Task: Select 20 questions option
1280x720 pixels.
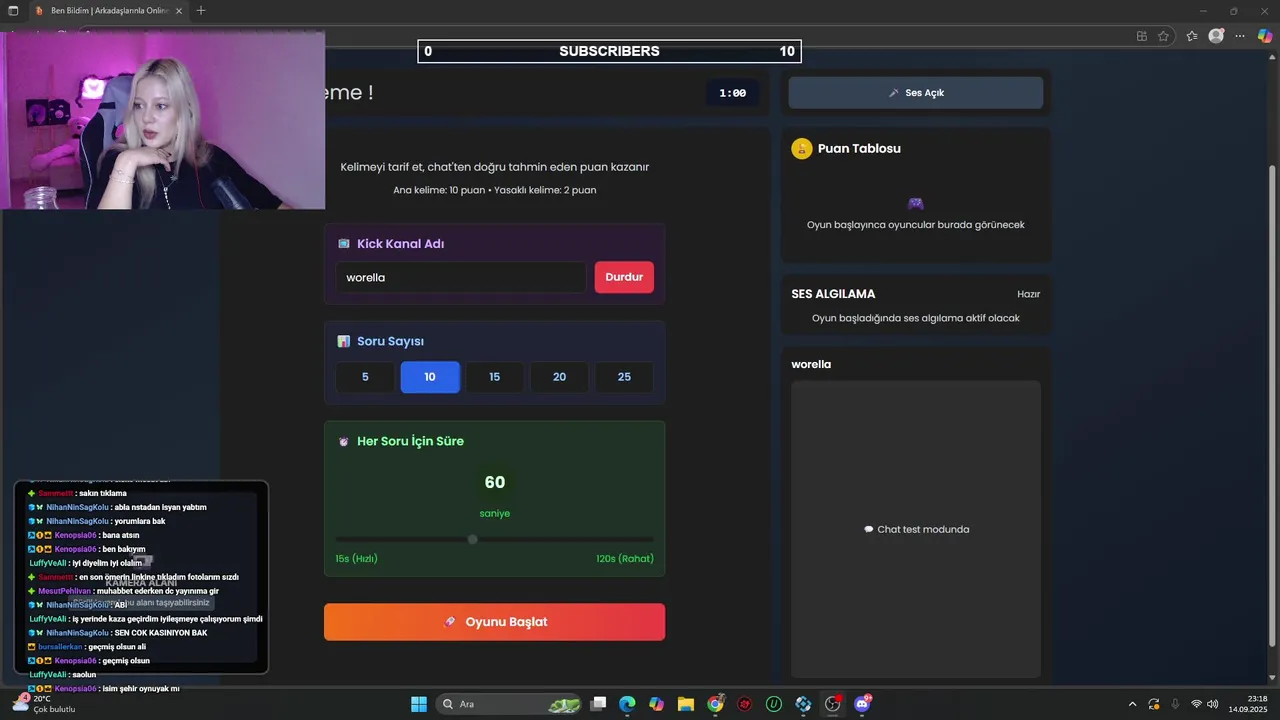Action: point(559,377)
